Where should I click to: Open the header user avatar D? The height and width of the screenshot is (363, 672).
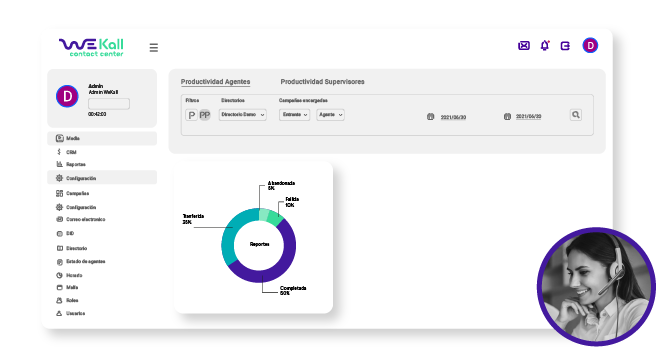click(590, 45)
